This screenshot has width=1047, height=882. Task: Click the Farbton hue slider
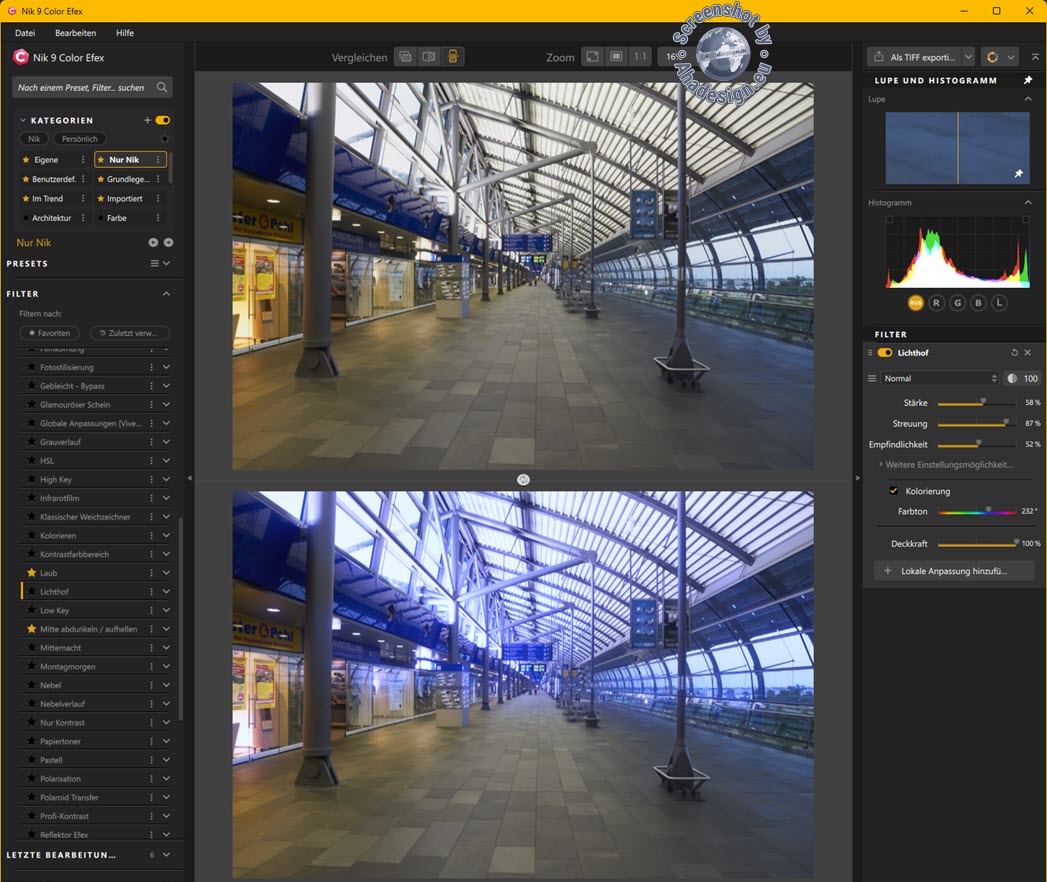977,512
